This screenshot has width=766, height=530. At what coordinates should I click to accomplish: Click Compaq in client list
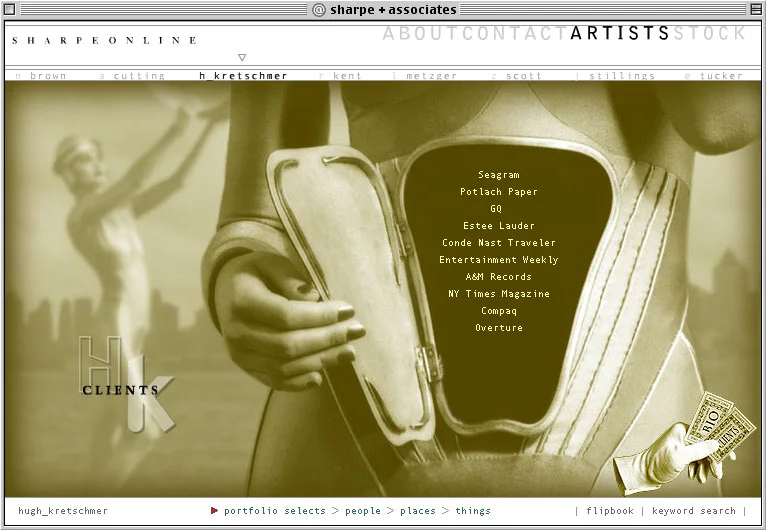coord(499,311)
